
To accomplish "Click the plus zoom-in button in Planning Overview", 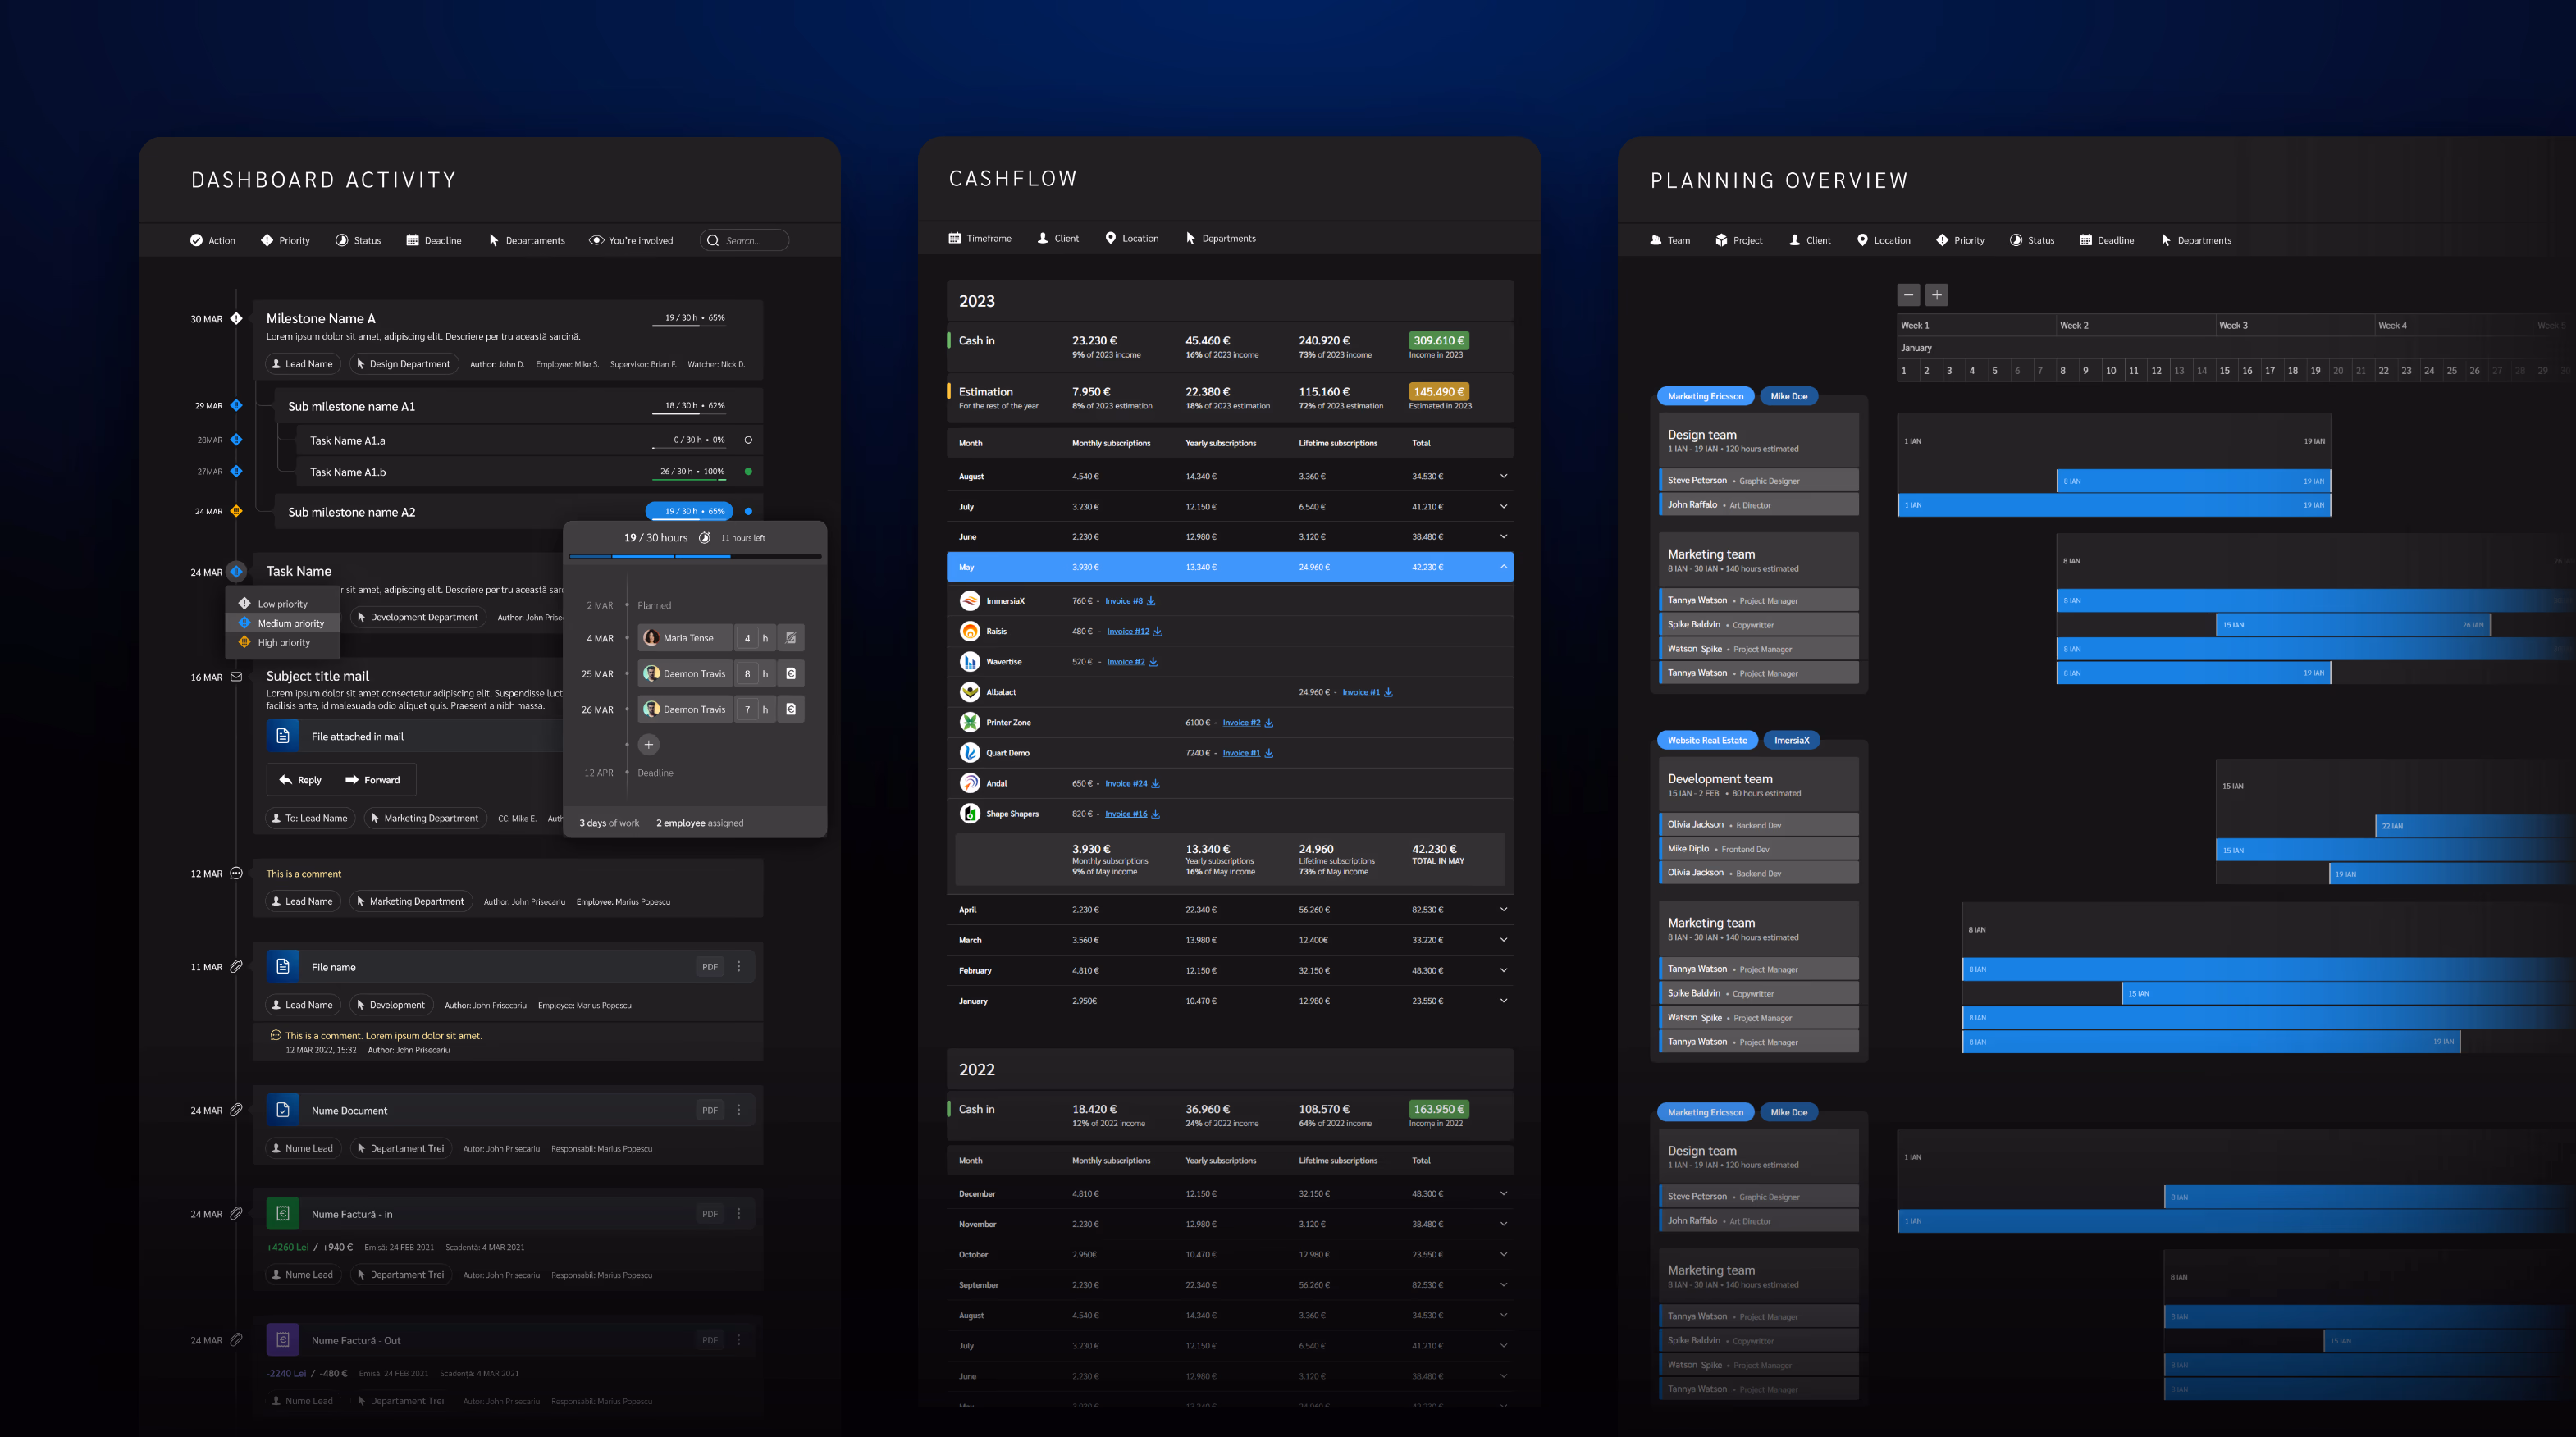I will pyautogui.click(x=1936, y=295).
